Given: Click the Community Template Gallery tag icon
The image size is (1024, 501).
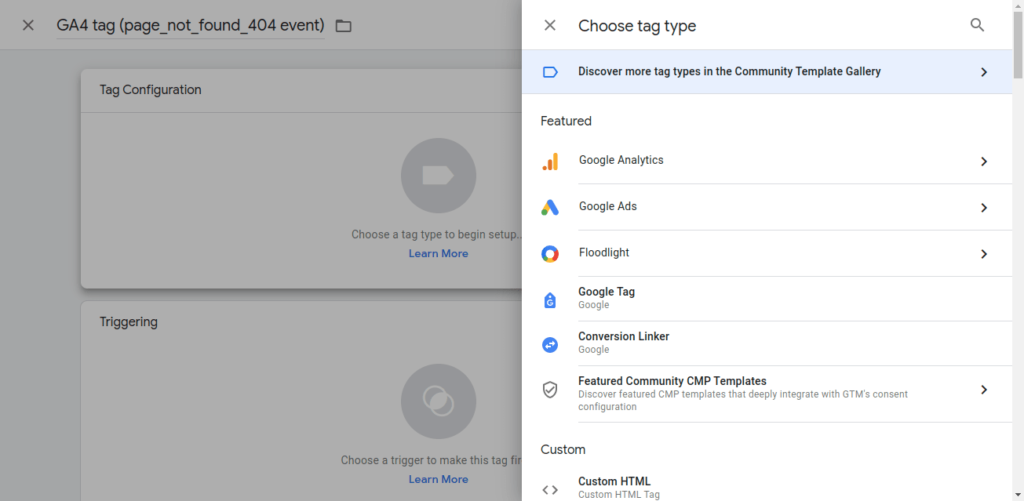Looking at the screenshot, I should [x=550, y=72].
